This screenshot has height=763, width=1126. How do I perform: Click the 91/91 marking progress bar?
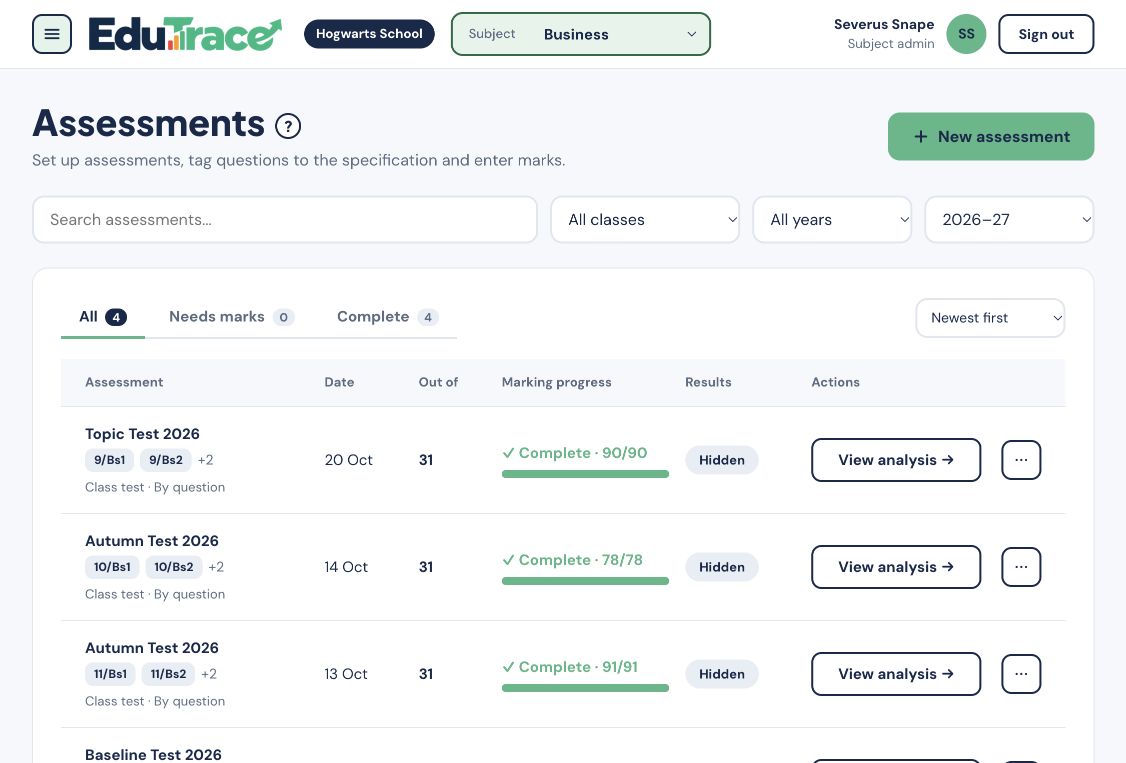click(585, 688)
